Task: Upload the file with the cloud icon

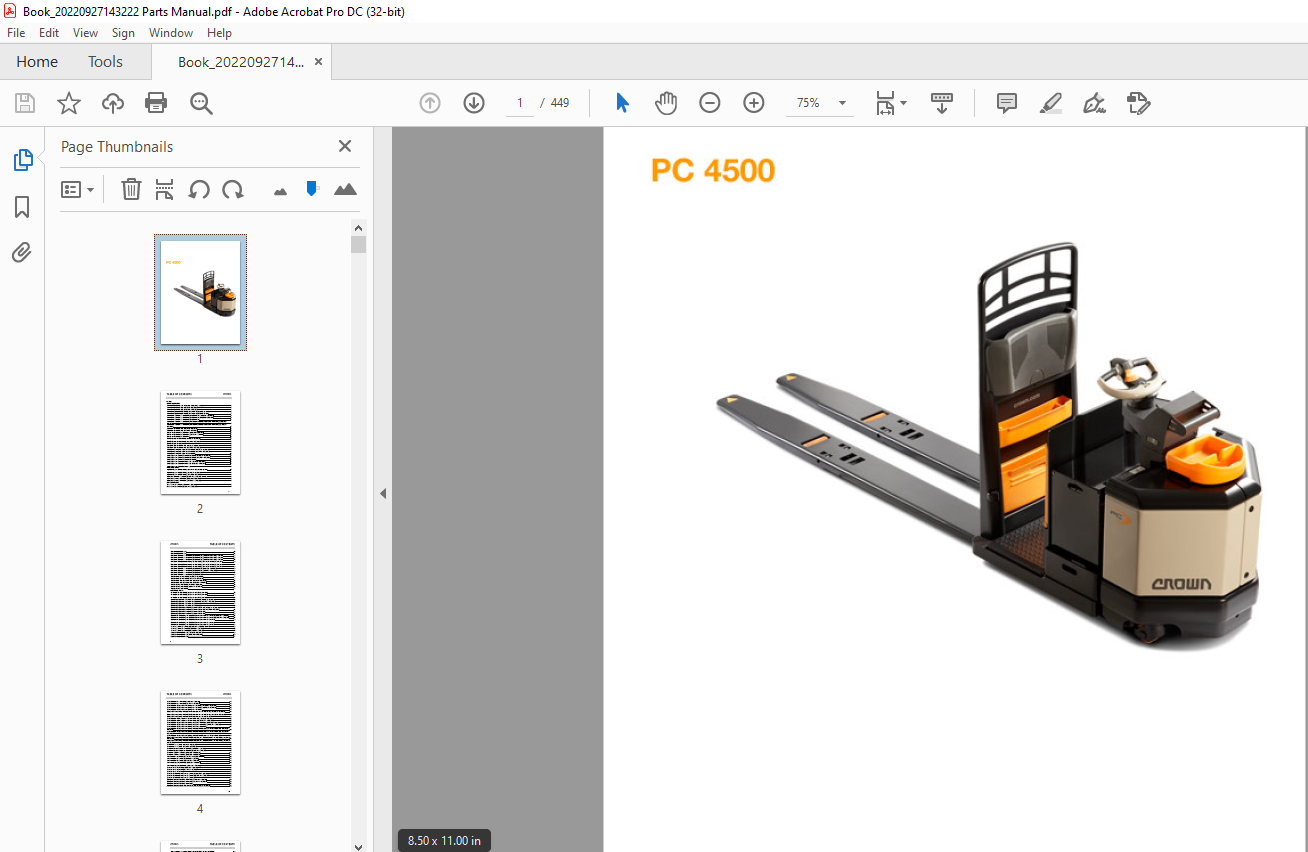Action: 113,103
